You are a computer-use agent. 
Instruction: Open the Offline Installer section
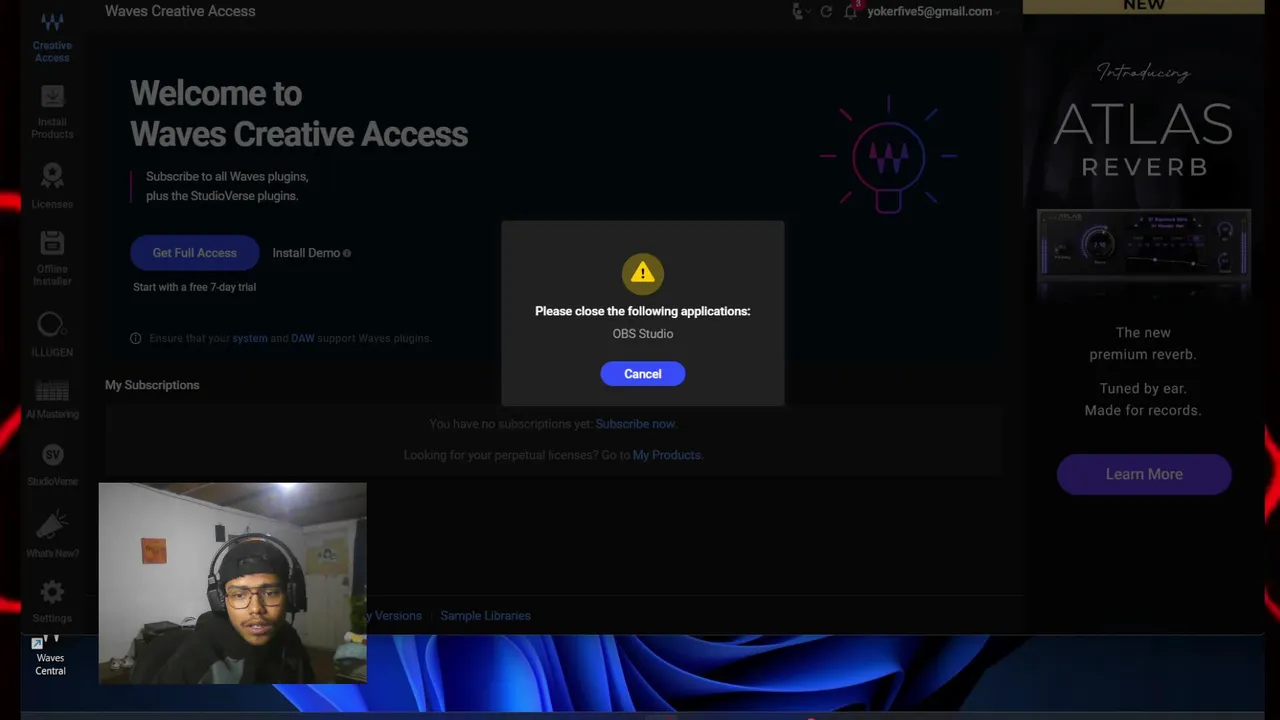(52, 259)
